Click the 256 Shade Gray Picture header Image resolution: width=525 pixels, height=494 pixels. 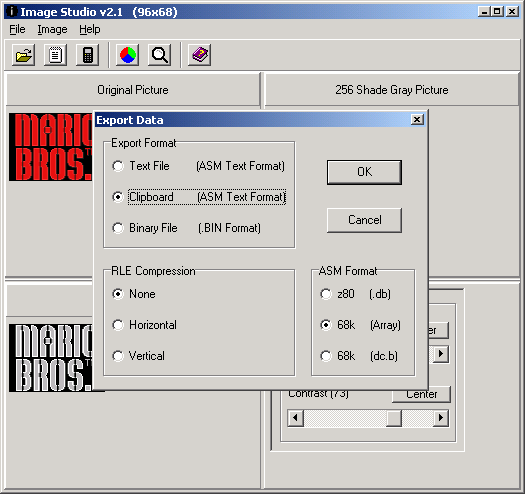coord(392,90)
